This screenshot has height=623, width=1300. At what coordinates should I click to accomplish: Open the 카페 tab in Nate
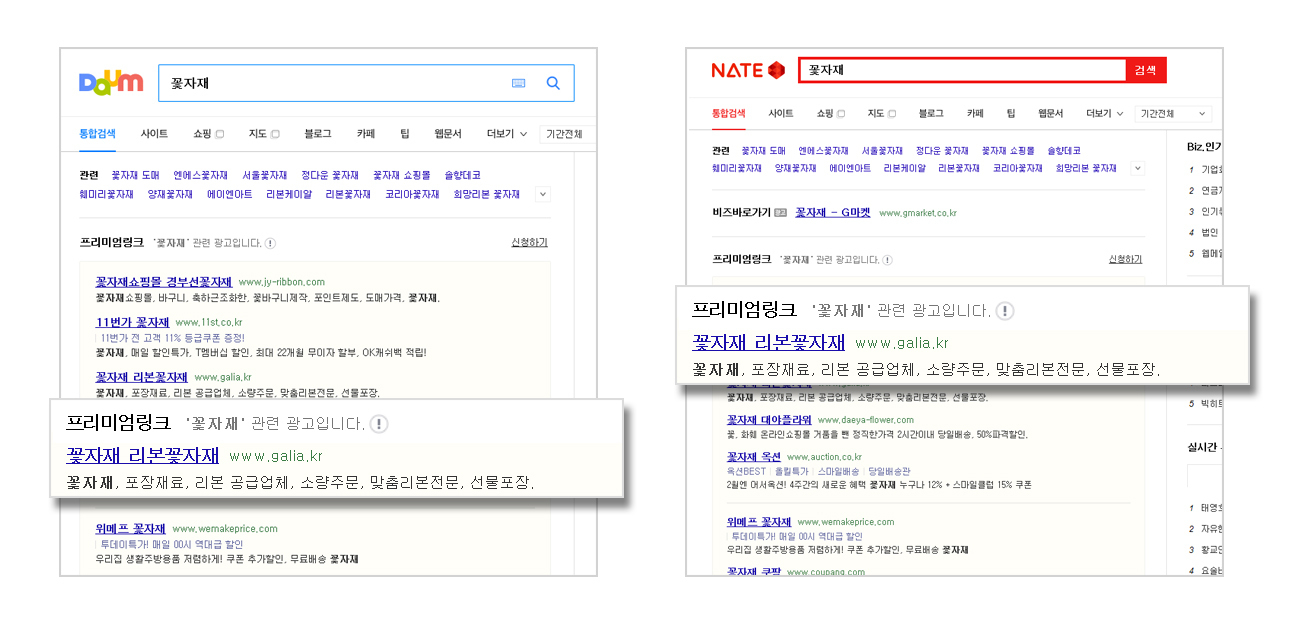coord(975,114)
